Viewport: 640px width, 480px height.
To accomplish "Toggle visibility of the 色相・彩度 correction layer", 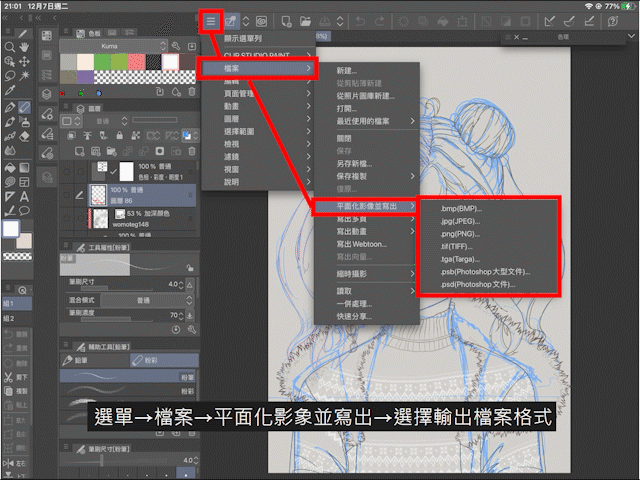I will (66, 171).
